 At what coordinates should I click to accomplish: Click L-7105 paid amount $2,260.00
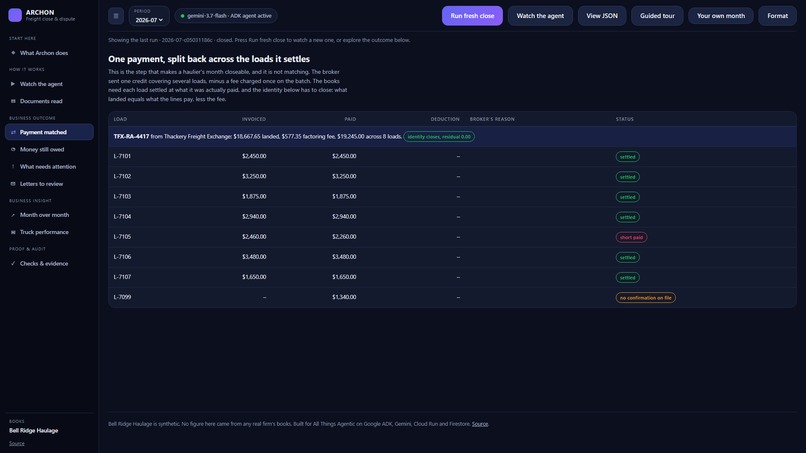[x=344, y=237]
